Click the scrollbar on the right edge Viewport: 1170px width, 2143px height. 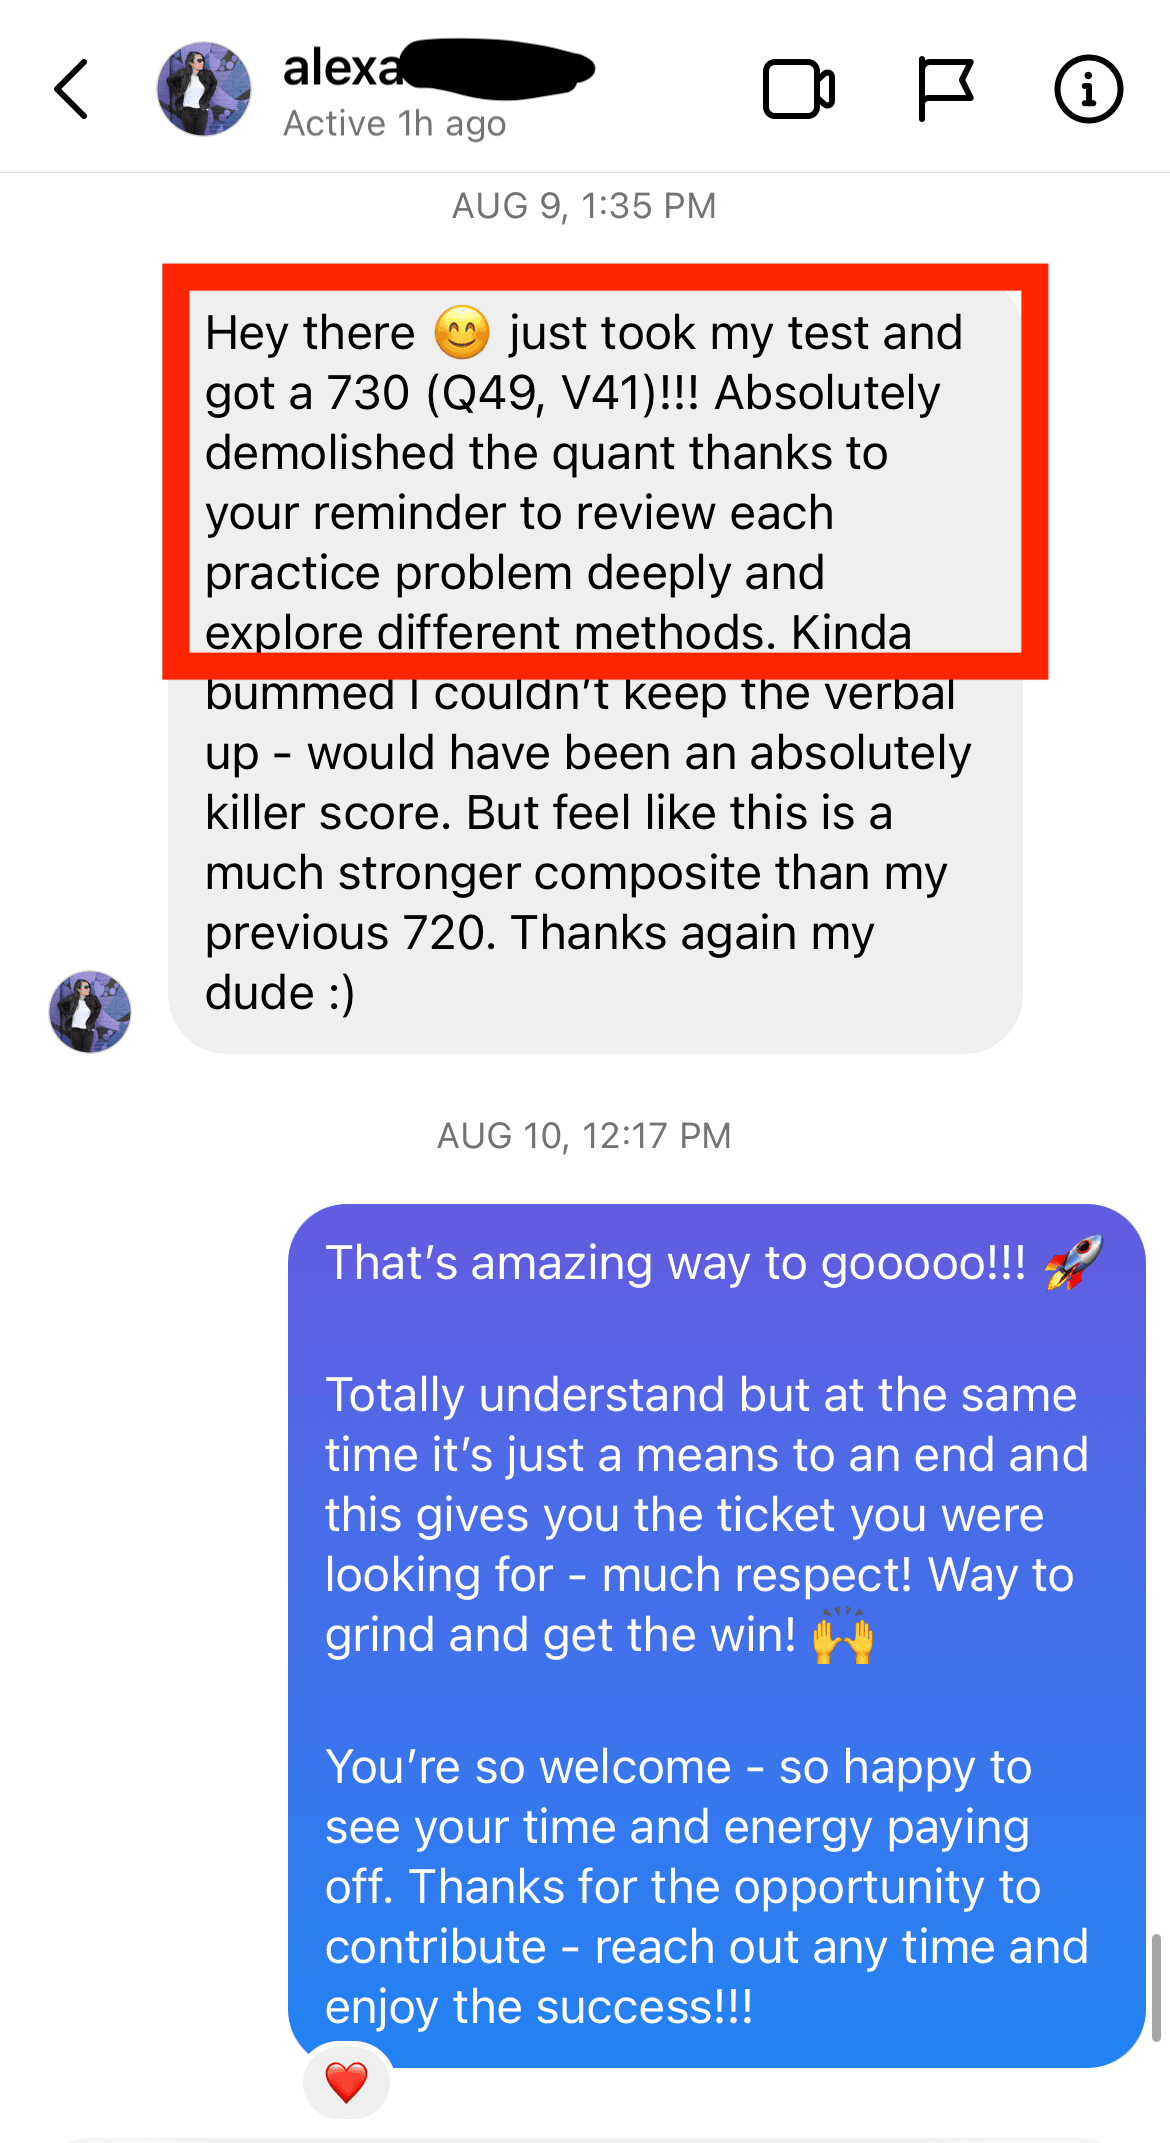(x=1156, y=1986)
